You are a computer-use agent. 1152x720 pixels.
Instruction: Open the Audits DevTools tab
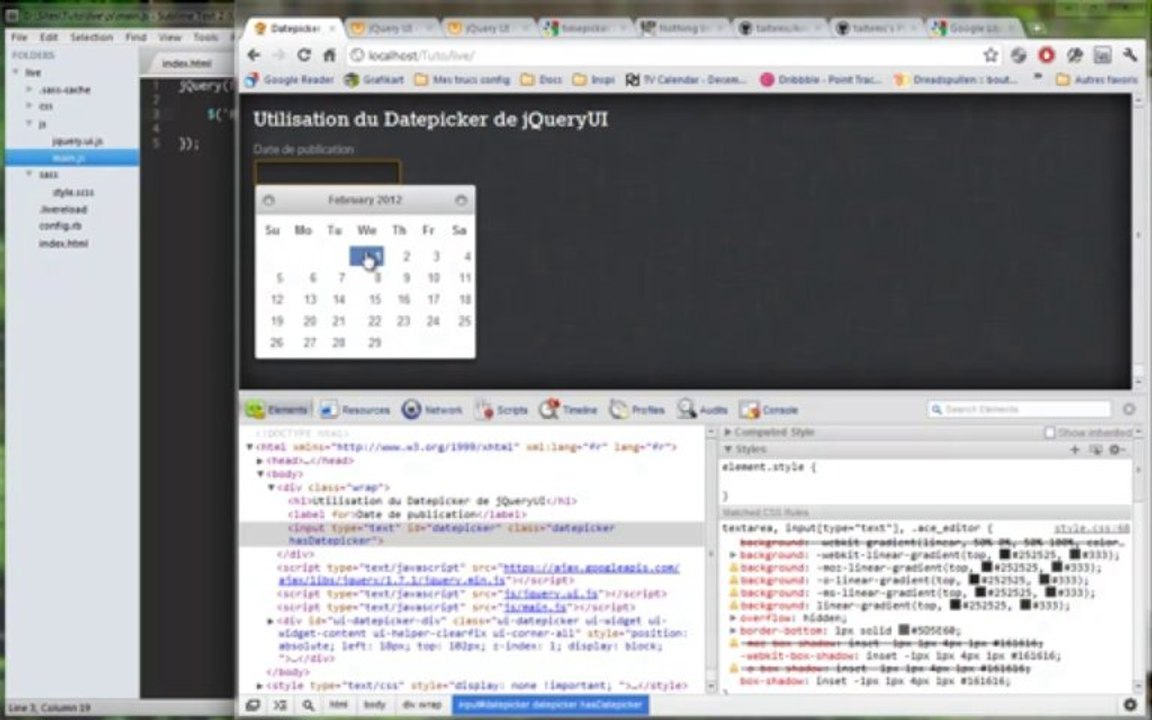tap(703, 410)
